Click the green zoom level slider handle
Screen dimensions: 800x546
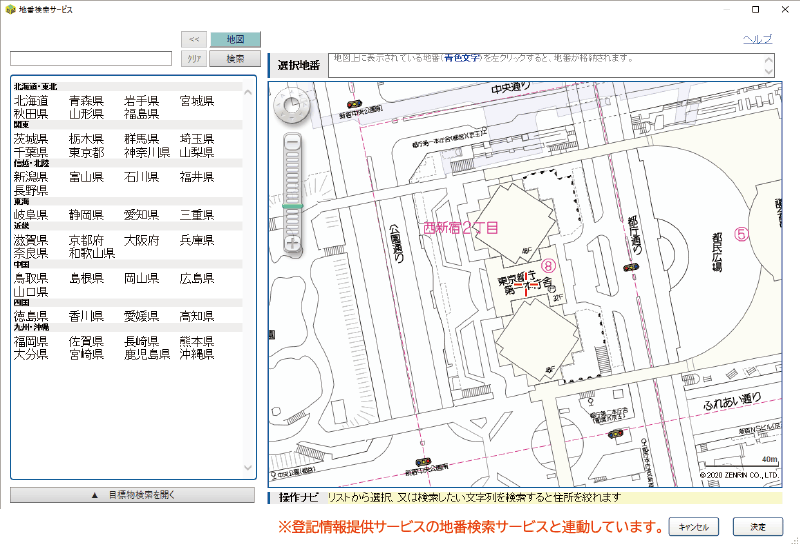click(293, 207)
